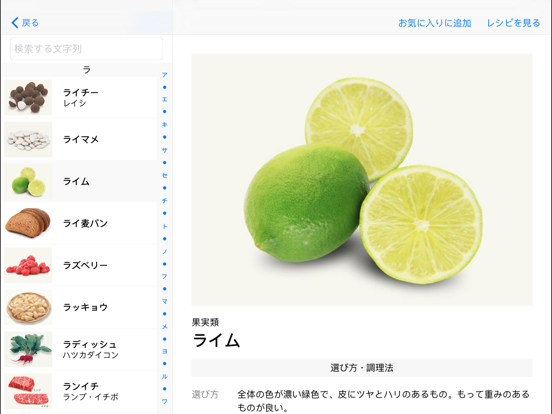This screenshot has height=414, width=552.
Task: Tap the 選び方・調理法 section header
Action: 362,368
